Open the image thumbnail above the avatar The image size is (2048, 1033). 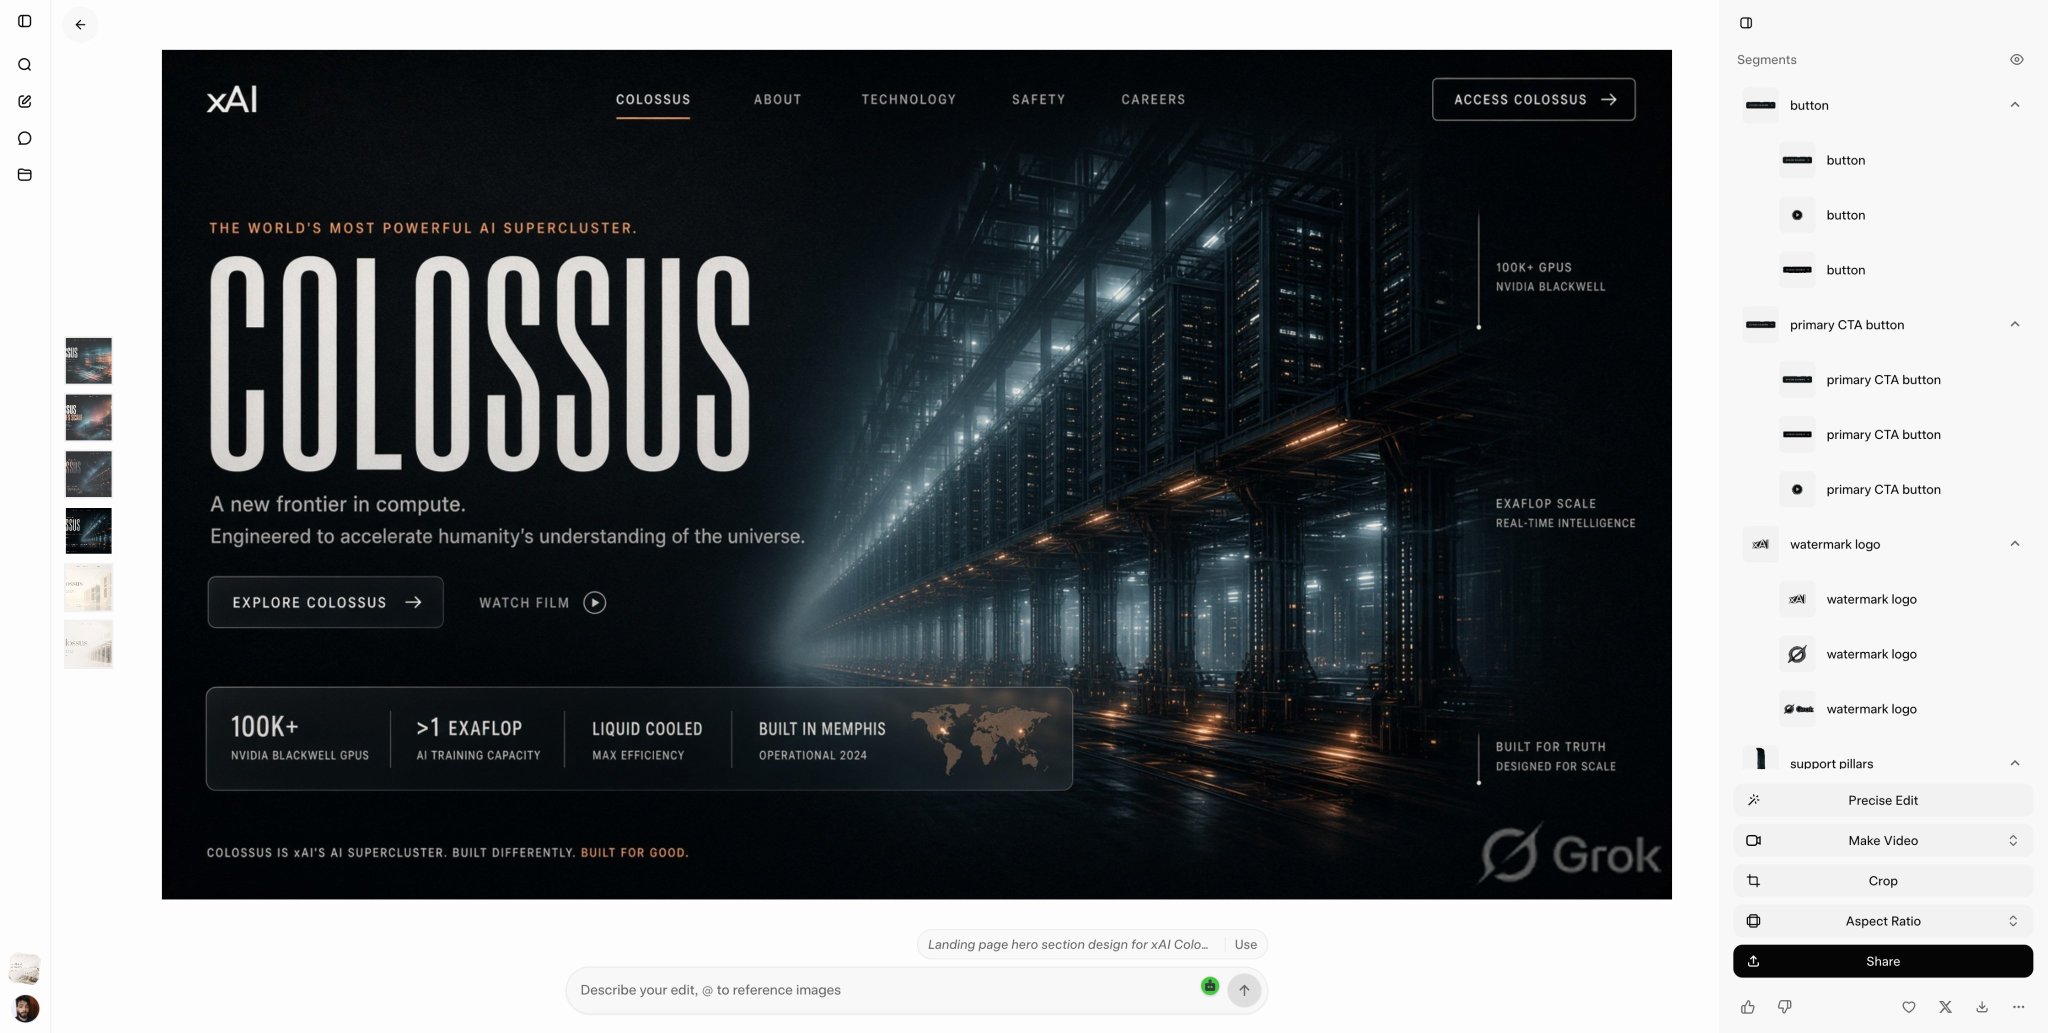tap(25, 968)
